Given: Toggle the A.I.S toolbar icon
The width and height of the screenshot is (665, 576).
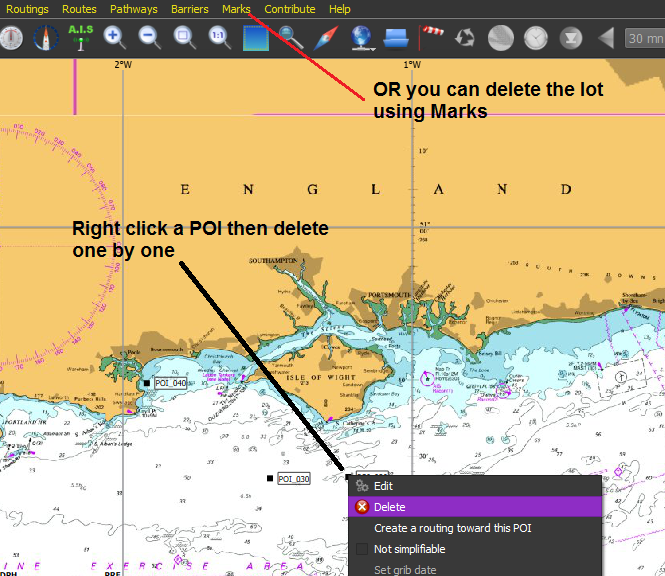Looking at the screenshot, I should 81,38.
